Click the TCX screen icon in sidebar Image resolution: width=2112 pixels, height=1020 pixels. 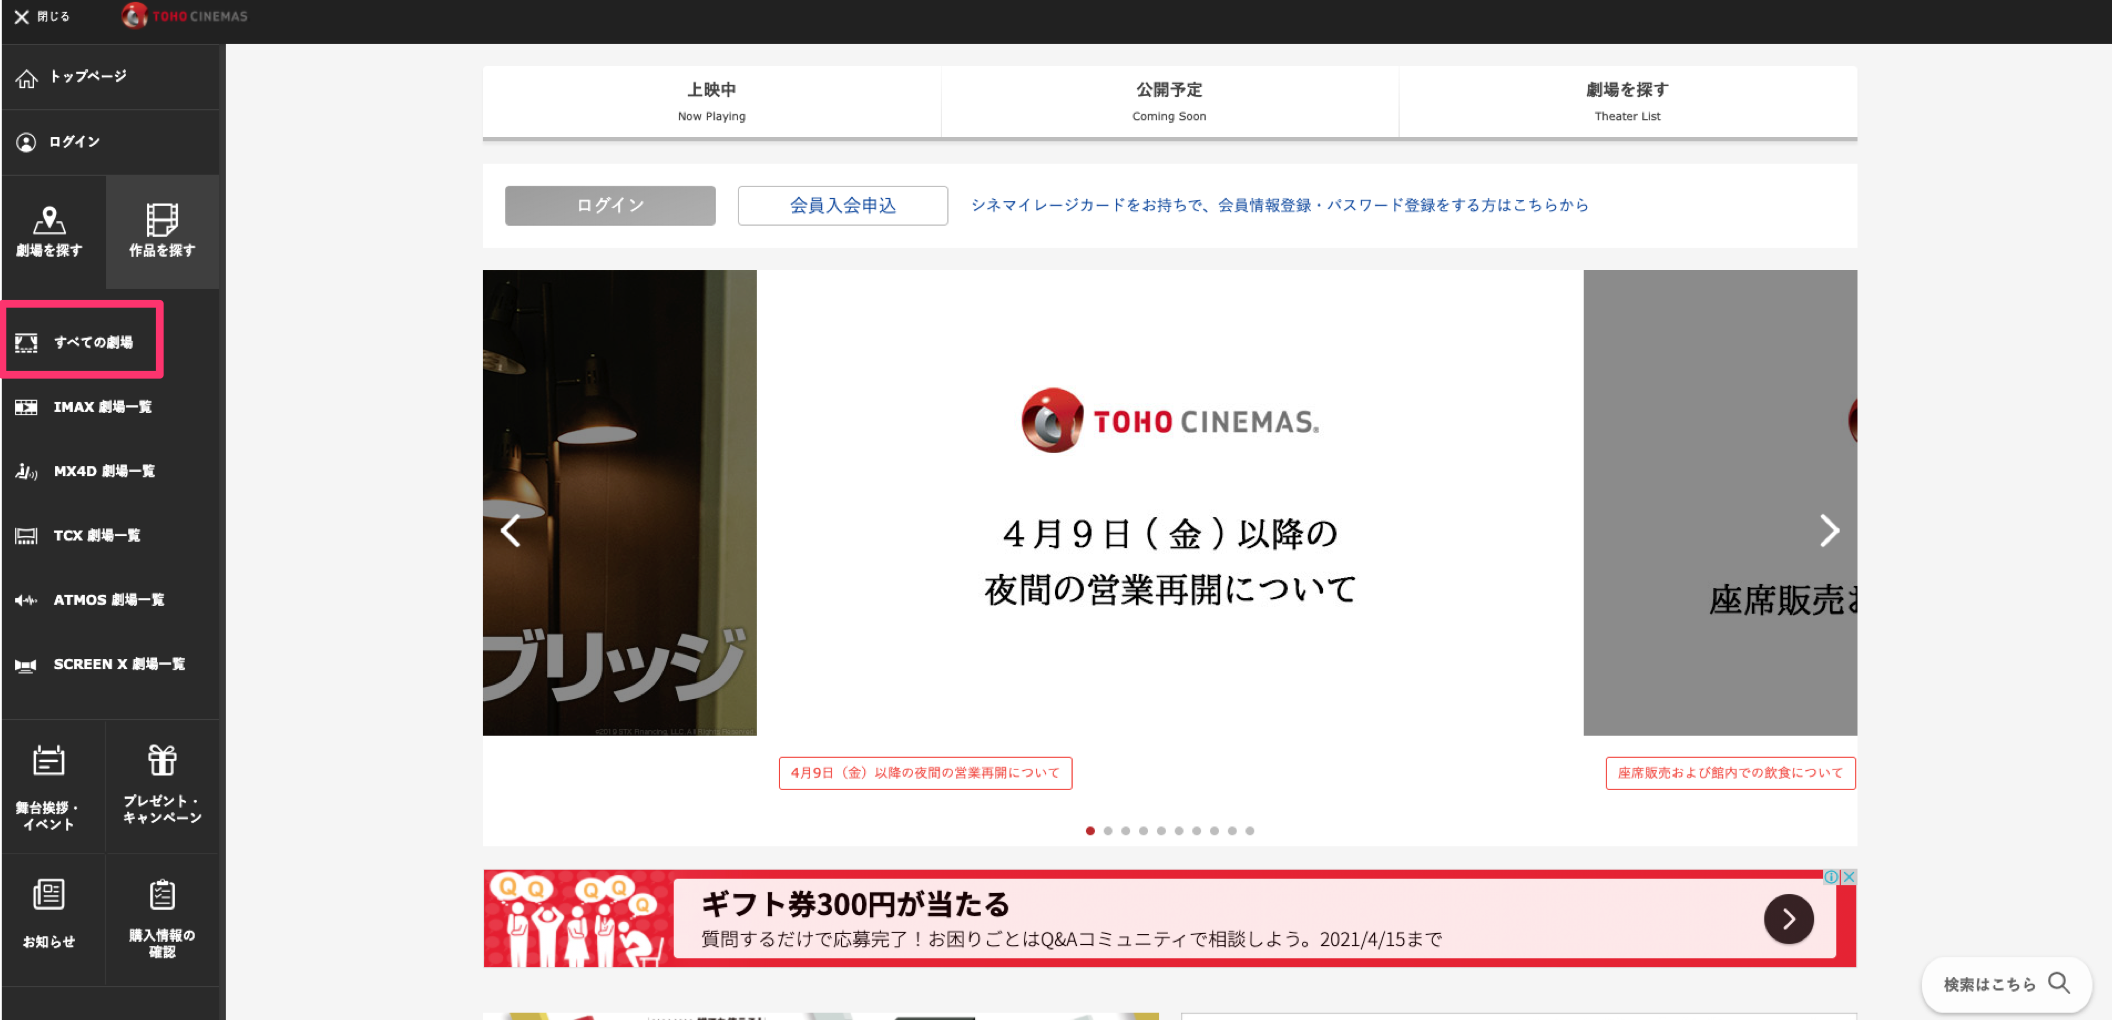tap(26, 536)
